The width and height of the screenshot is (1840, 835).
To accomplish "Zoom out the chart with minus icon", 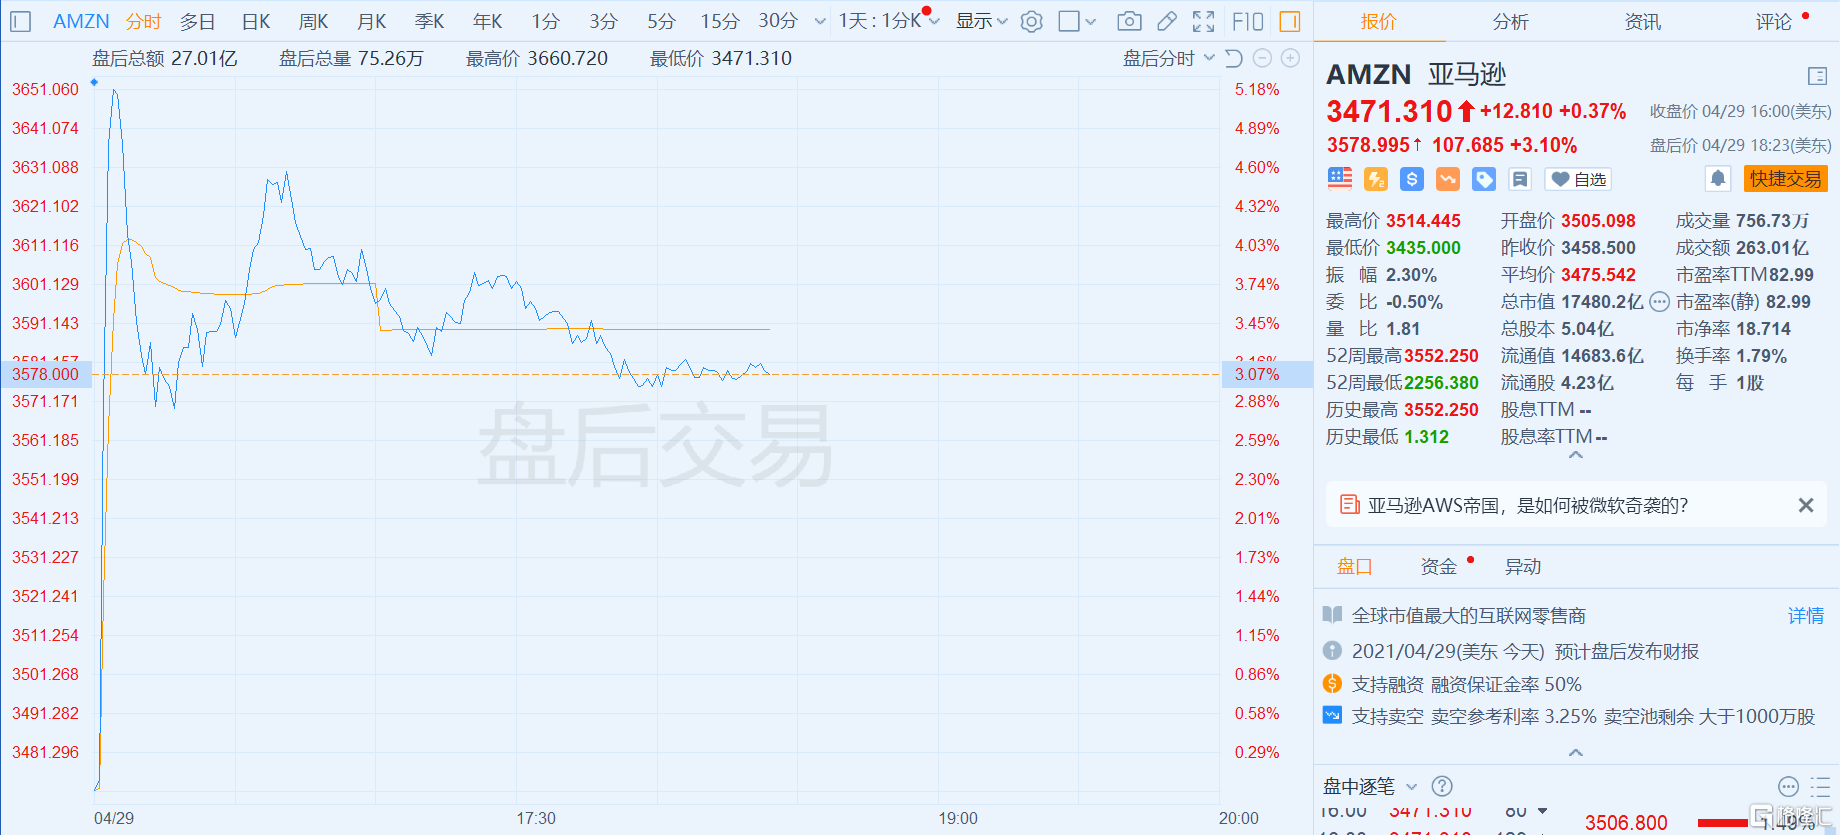I will [1262, 58].
